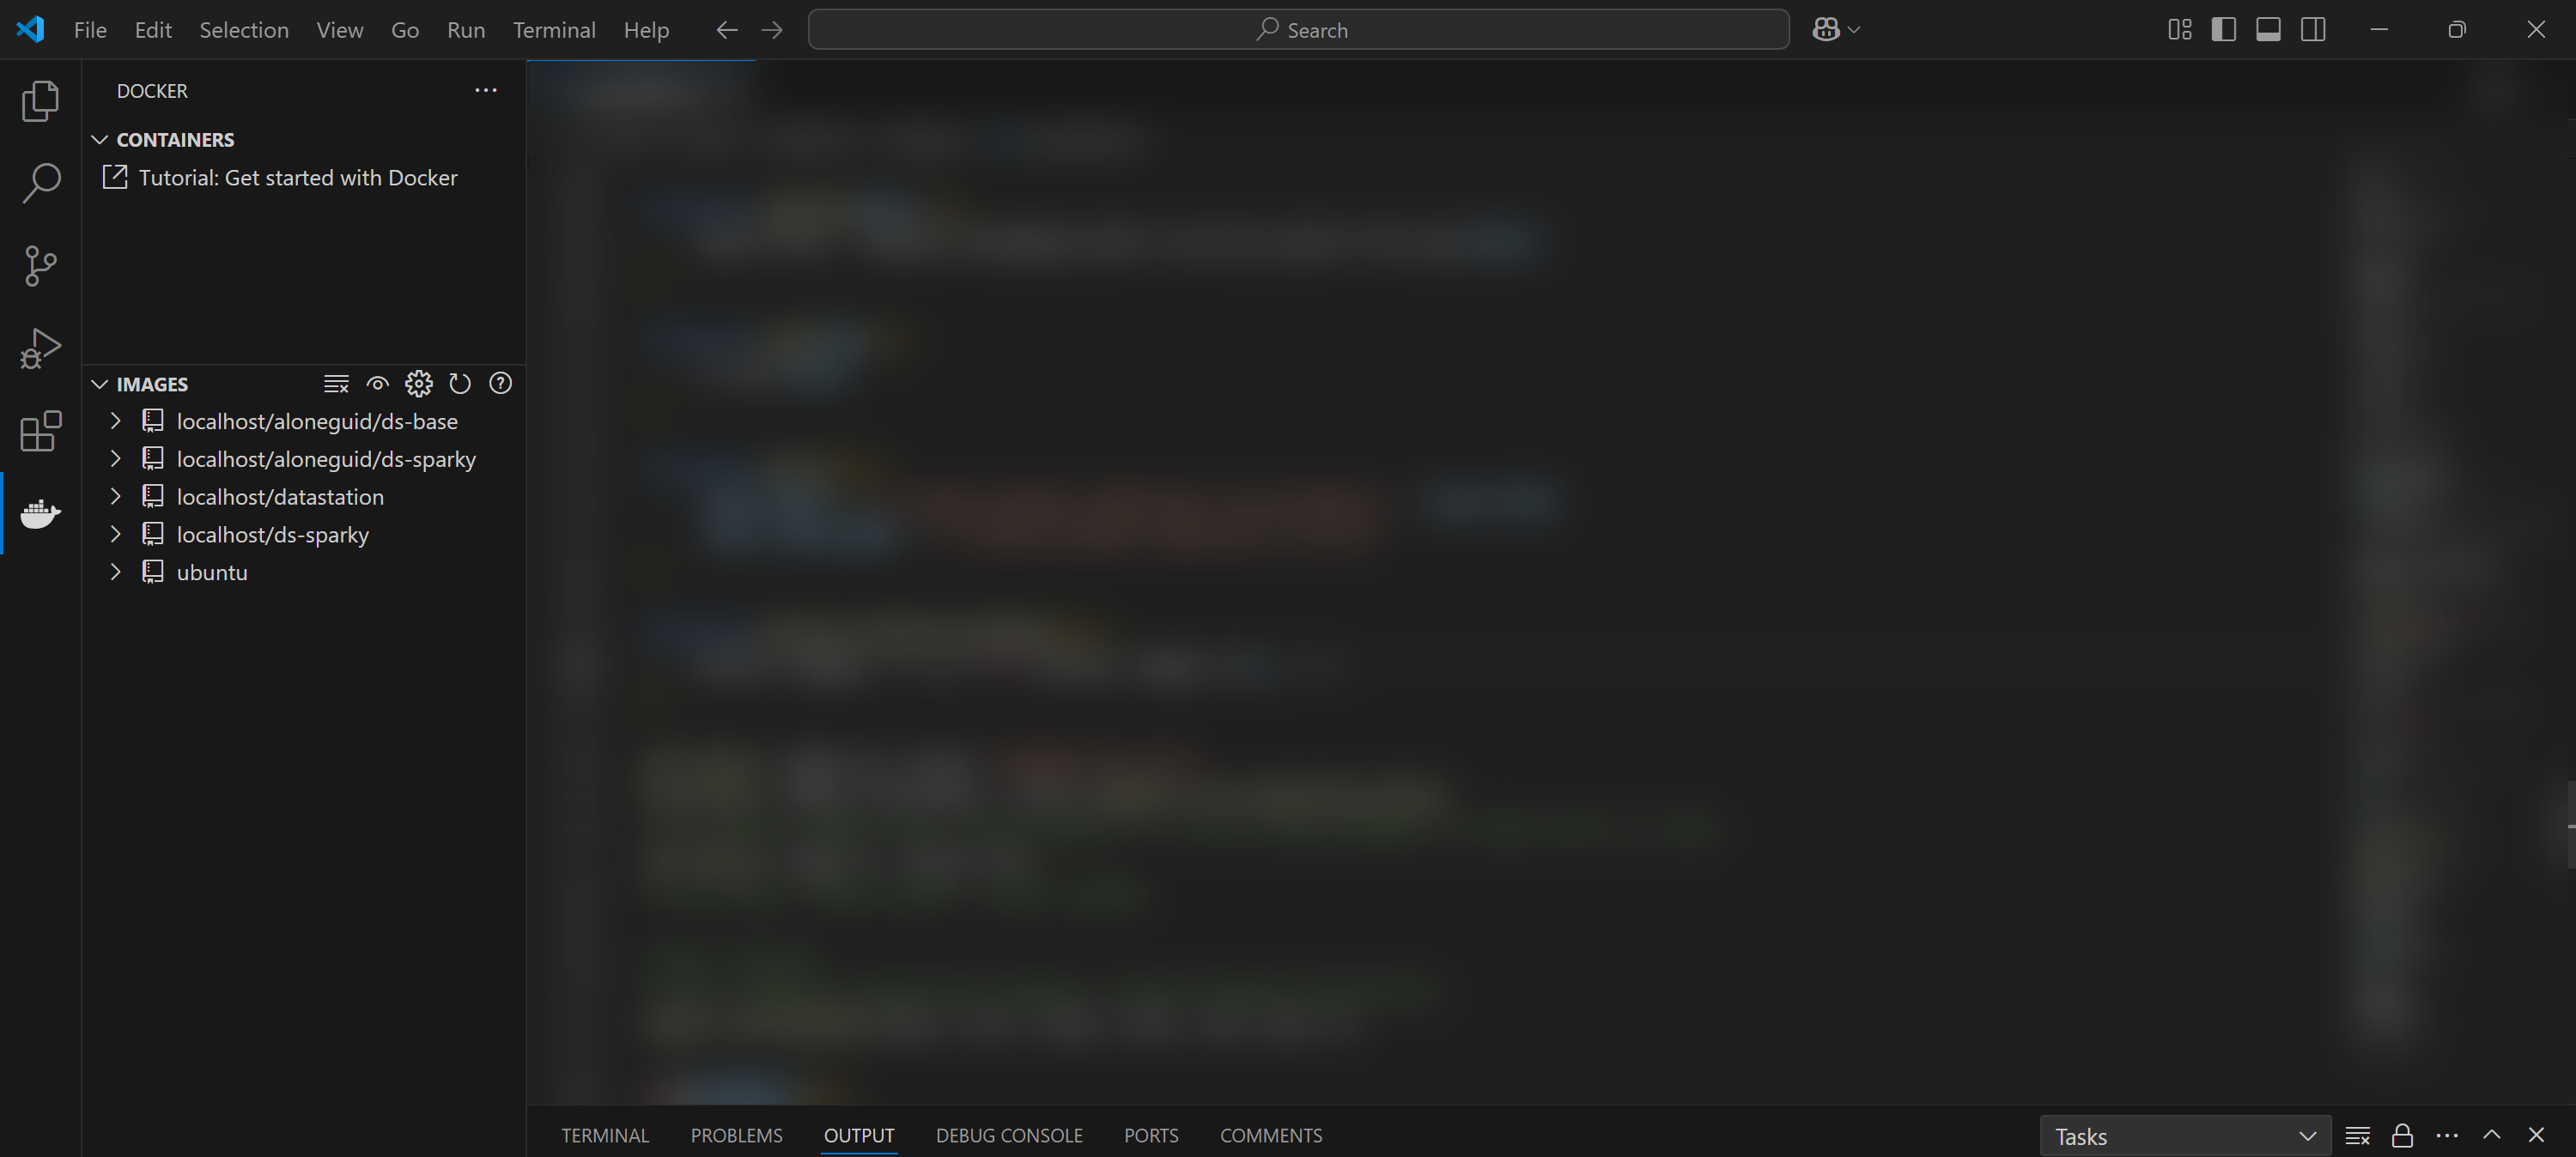Screen dimensions: 2576x1157
Task: Expand localhost/datastation image
Action: 115,497
